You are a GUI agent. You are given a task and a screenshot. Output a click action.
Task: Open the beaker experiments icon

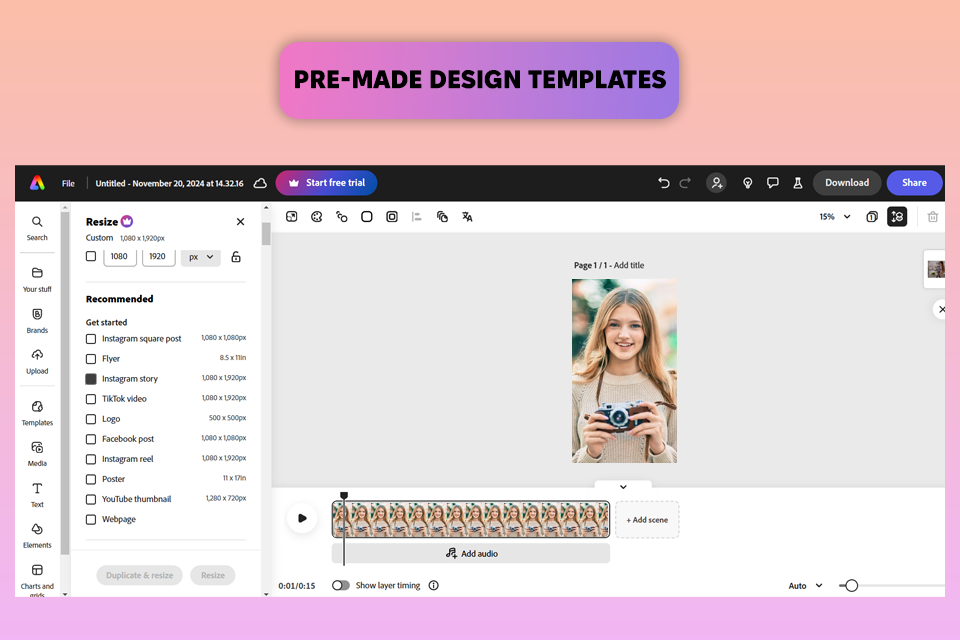pos(798,183)
